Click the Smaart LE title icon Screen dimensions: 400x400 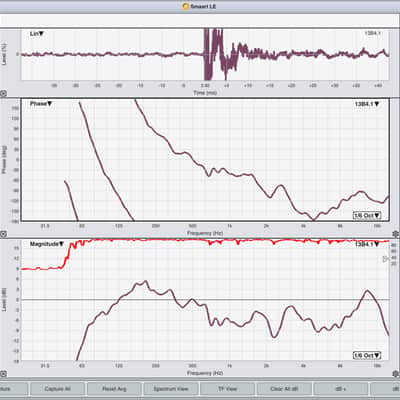point(186,6)
